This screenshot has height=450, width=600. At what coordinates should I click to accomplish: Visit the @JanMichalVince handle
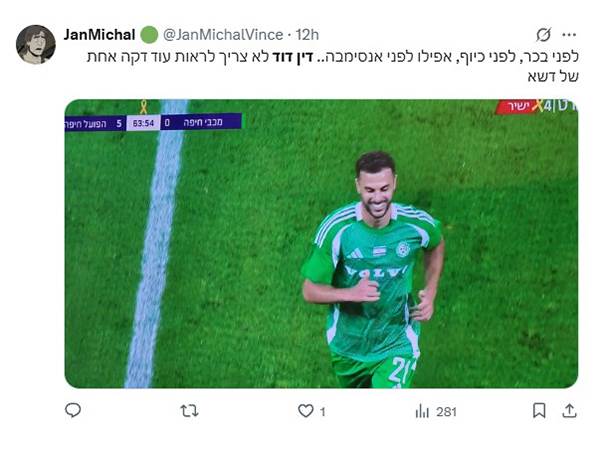point(223,35)
